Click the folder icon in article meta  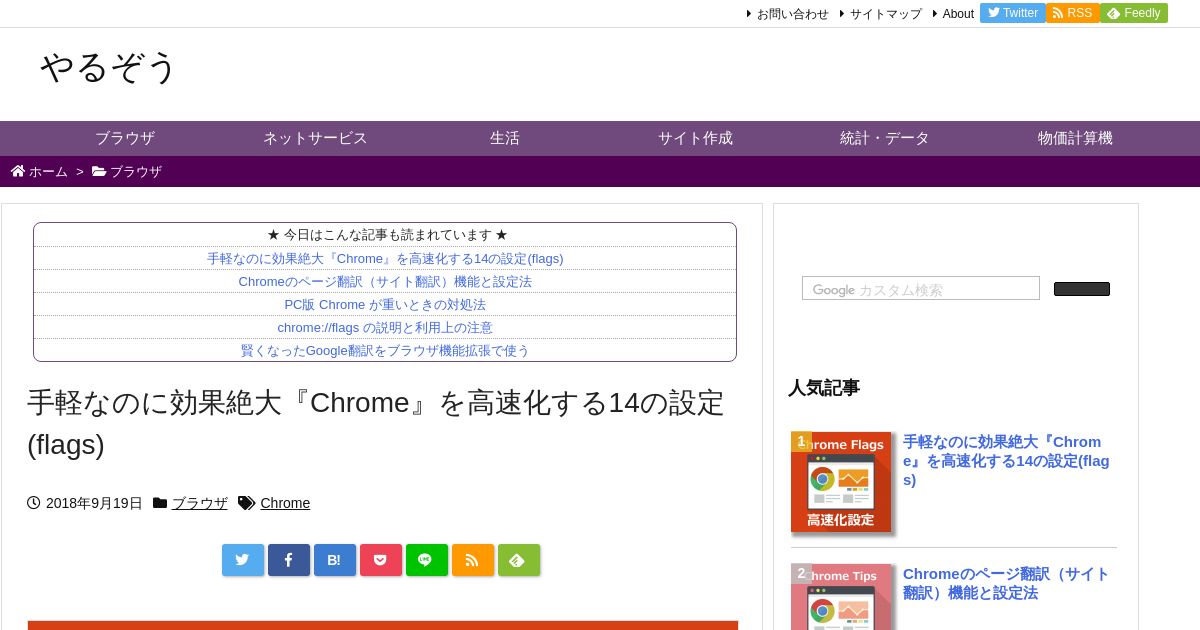click(x=160, y=503)
